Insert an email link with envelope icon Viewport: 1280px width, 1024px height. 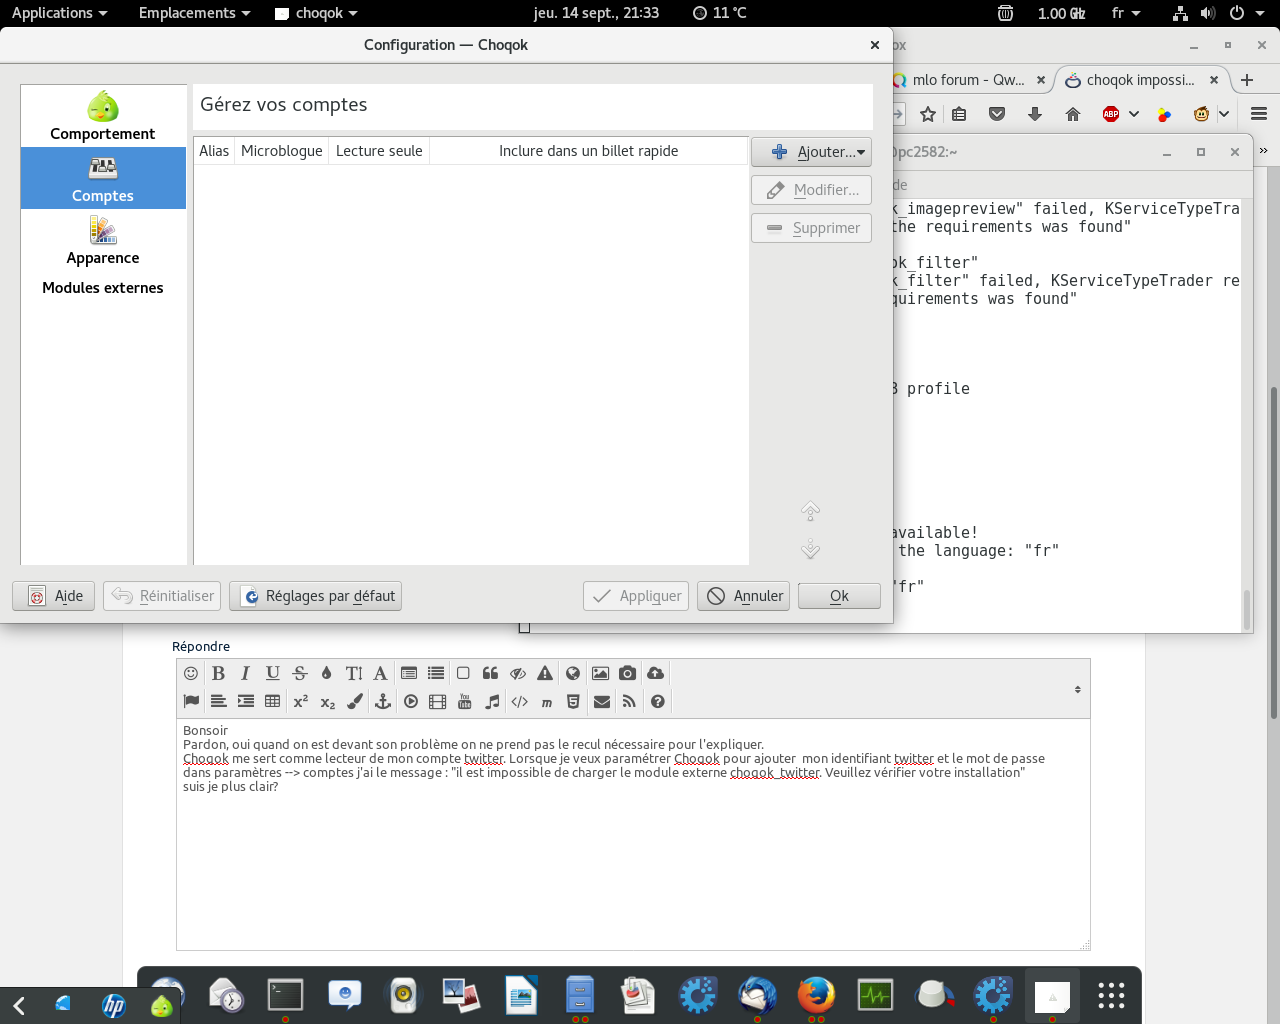[x=602, y=701]
